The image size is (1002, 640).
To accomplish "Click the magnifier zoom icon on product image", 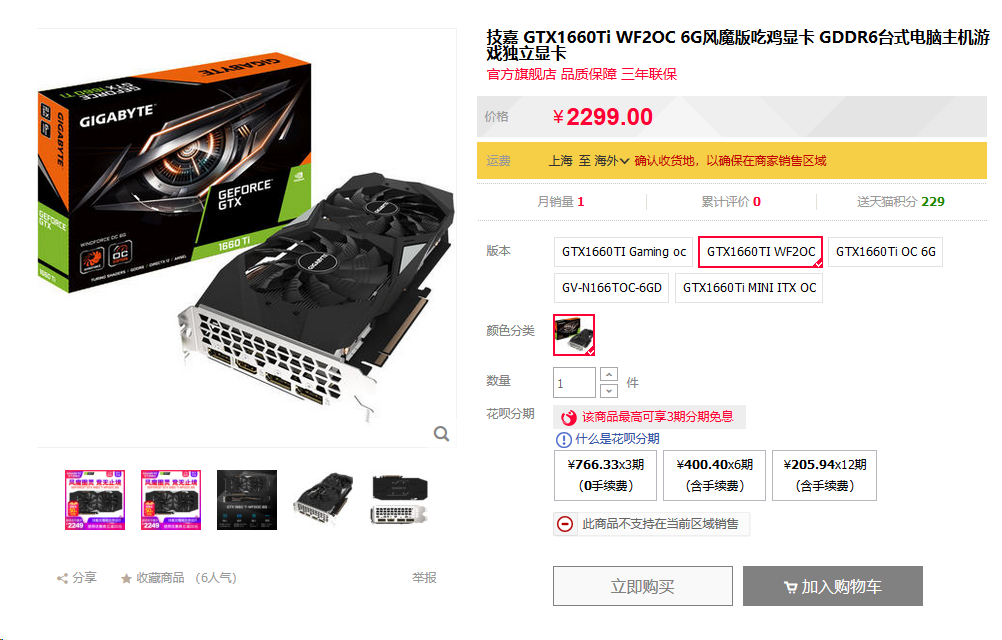I will pos(441,434).
